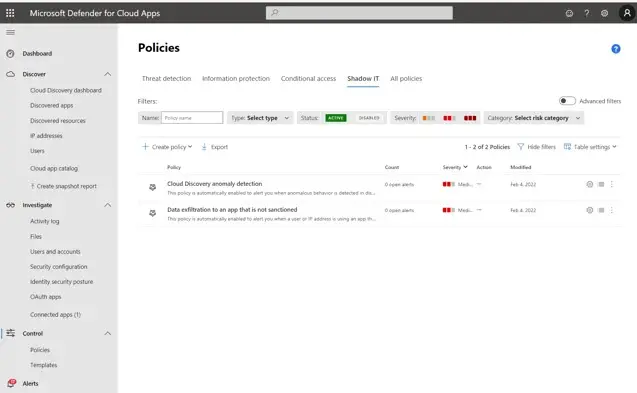Open alerts list icon for Cloud Discovery anomaly row
The height and width of the screenshot is (393, 637).
tap(601, 184)
